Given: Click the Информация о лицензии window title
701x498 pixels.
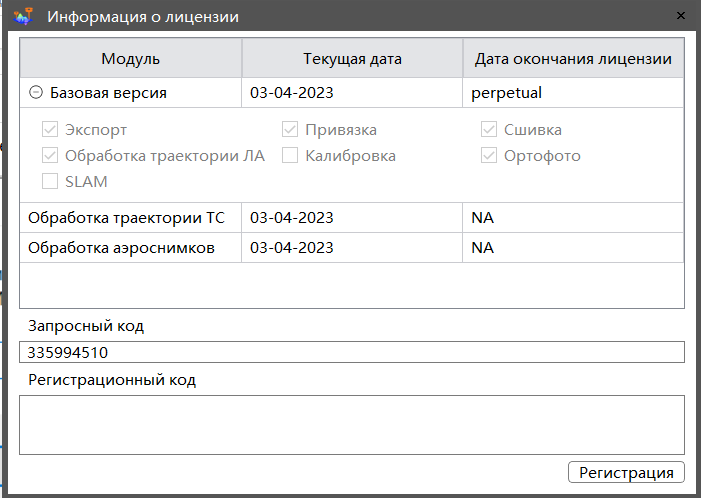Looking at the screenshot, I should pyautogui.click(x=143, y=17).
